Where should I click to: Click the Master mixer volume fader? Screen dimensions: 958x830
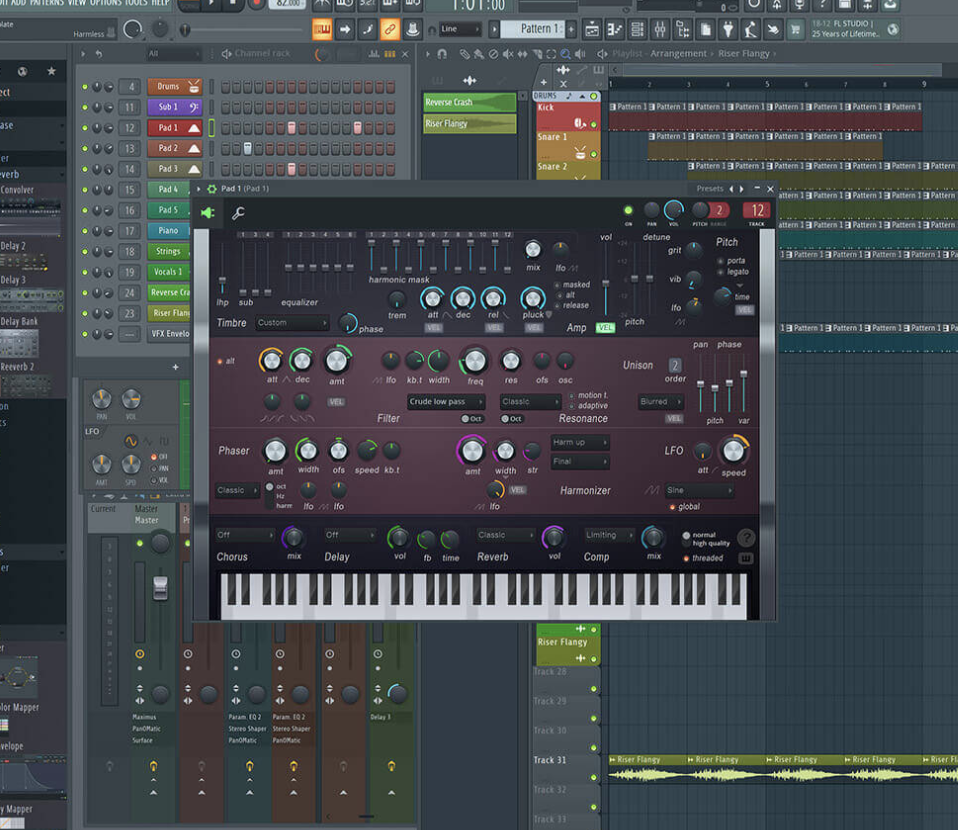click(x=160, y=587)
